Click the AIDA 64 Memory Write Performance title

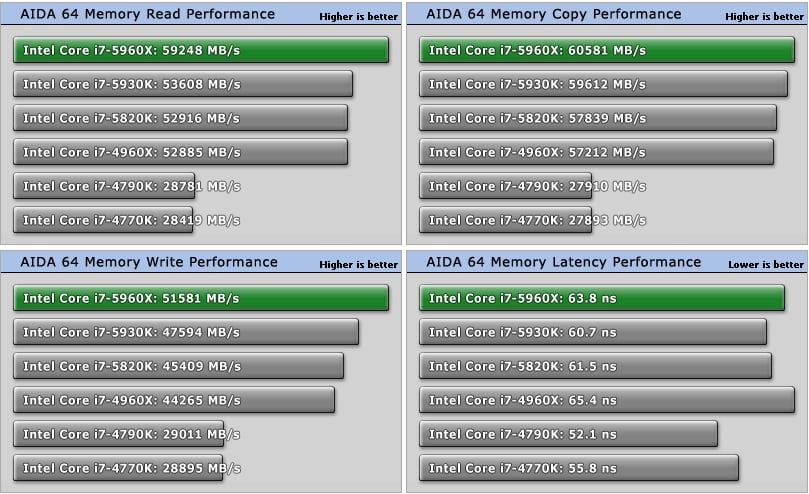pos(149,262)
